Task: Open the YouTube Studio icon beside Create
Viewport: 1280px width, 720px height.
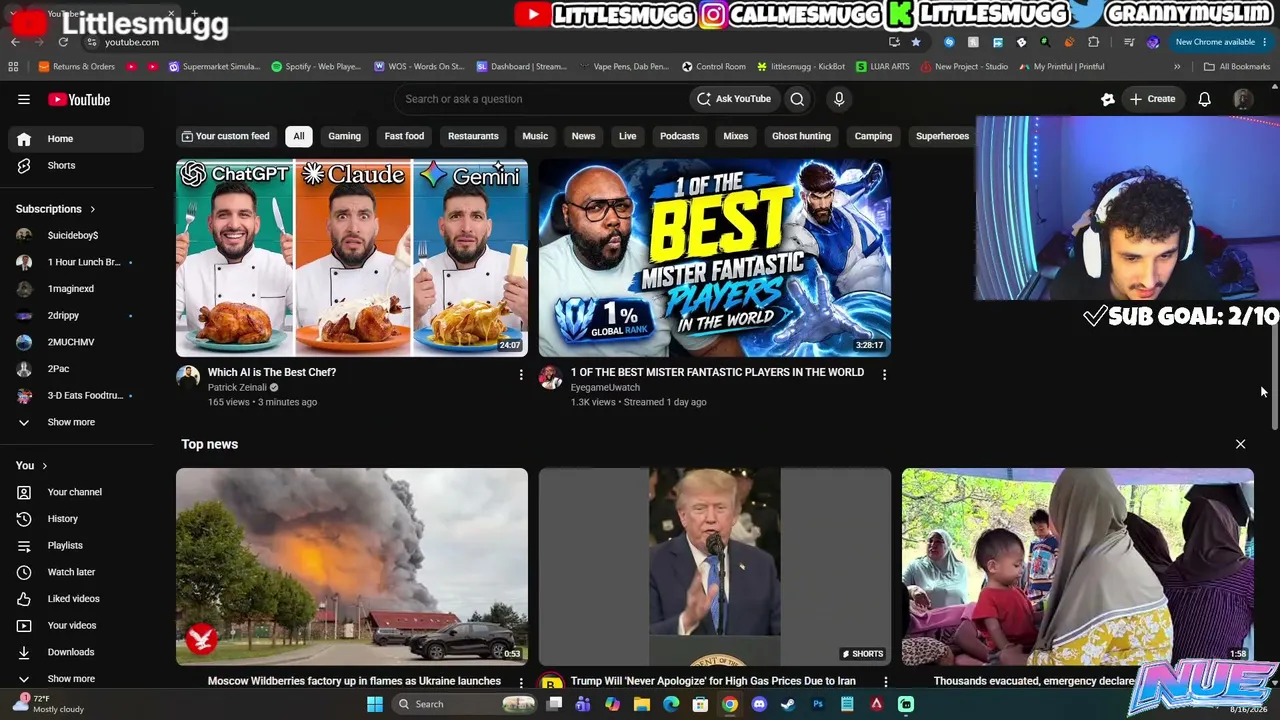Action: 1107,99
